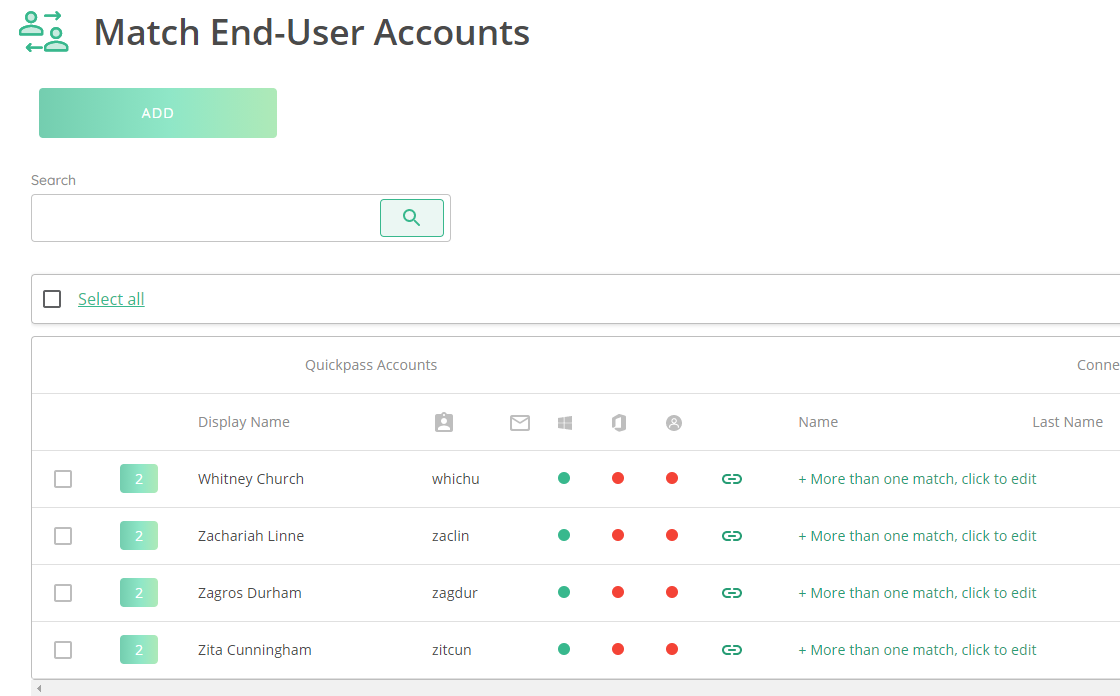Click the Last Name column header
Image resolution: width=1120 pixels, height=696 pixels.
pos(1067,422)
